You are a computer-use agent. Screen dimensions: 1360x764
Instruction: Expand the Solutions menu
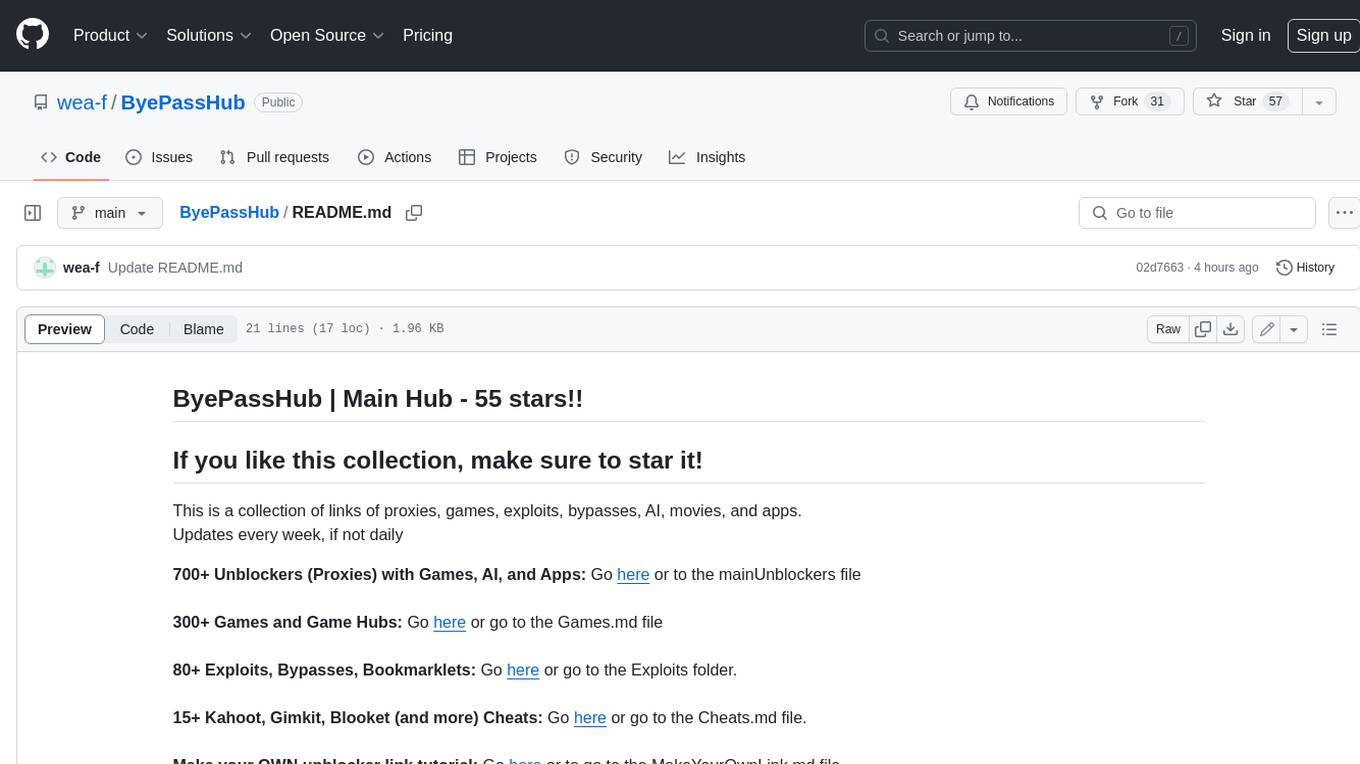[x=209, y=35]
